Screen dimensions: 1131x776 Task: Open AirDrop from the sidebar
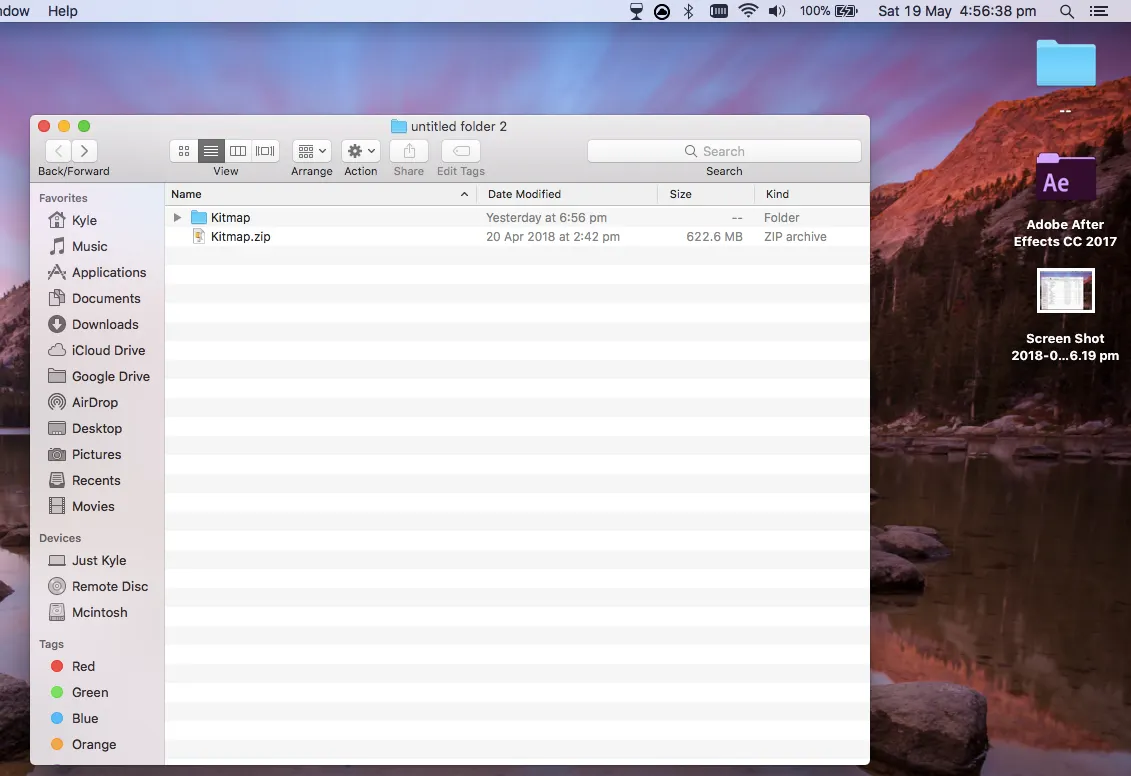pyautogui.click(x=95, y=402)
